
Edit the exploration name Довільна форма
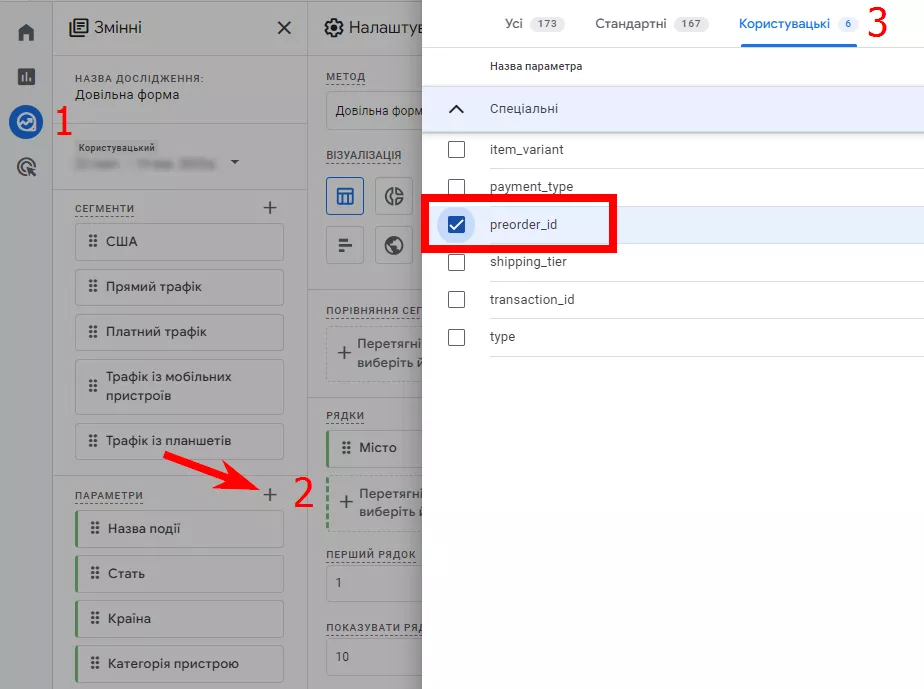(127, 95)
